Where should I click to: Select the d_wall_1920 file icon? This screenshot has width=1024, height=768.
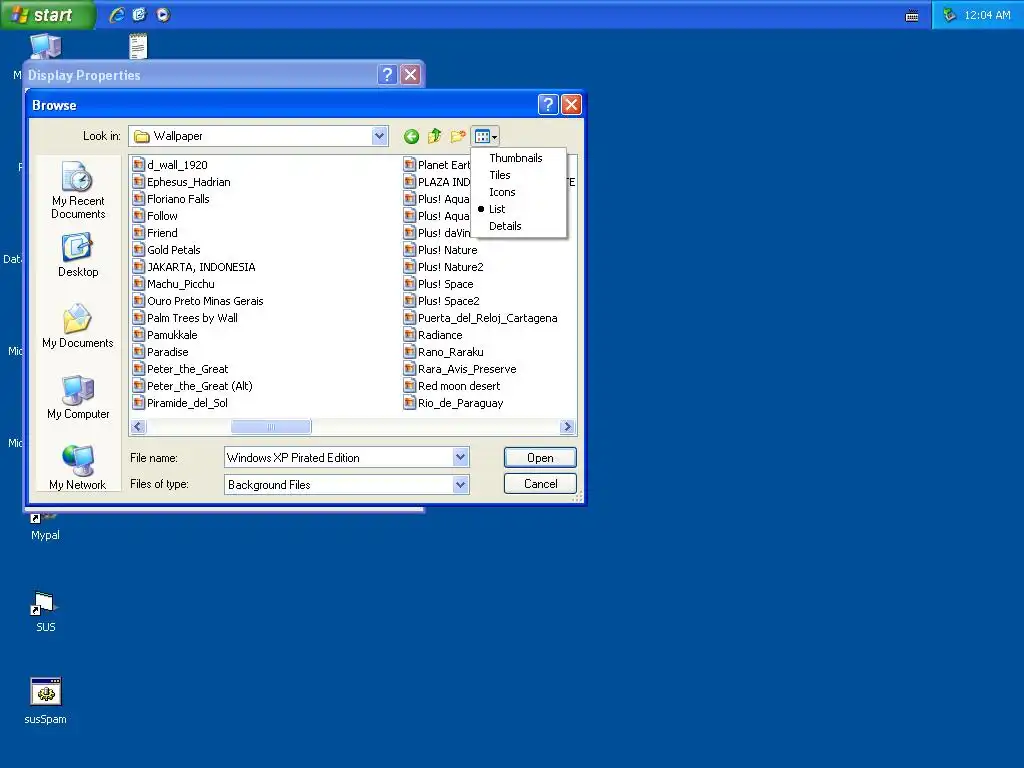138,165
